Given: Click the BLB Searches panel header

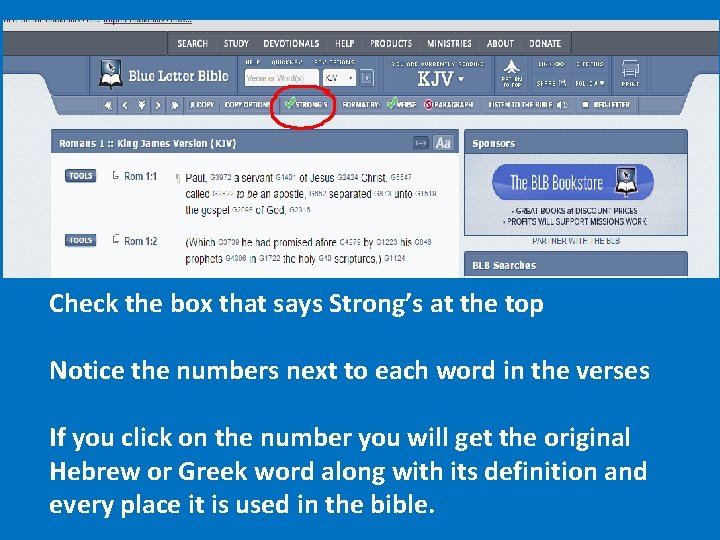Looking at the screenshot, I should (576, 264).
